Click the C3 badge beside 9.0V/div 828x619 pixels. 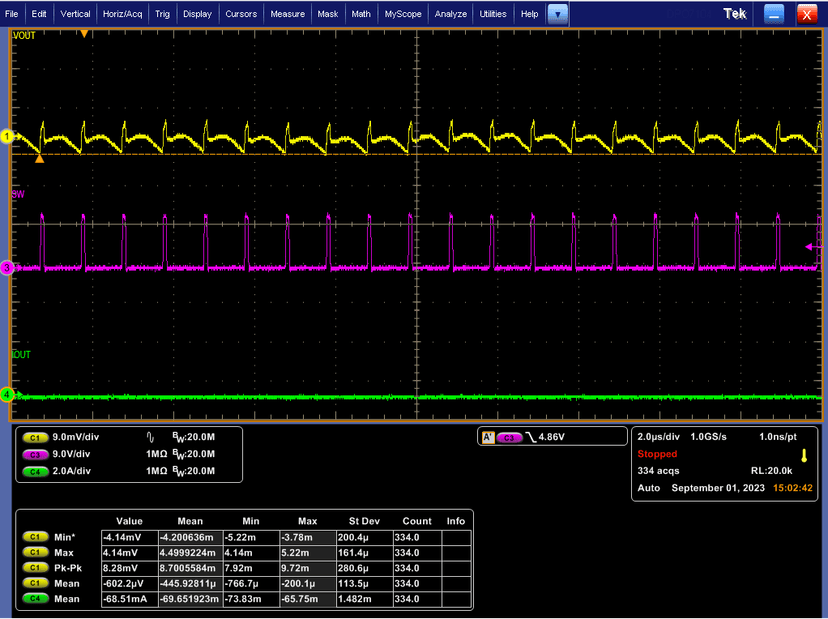tap(36, 454)
